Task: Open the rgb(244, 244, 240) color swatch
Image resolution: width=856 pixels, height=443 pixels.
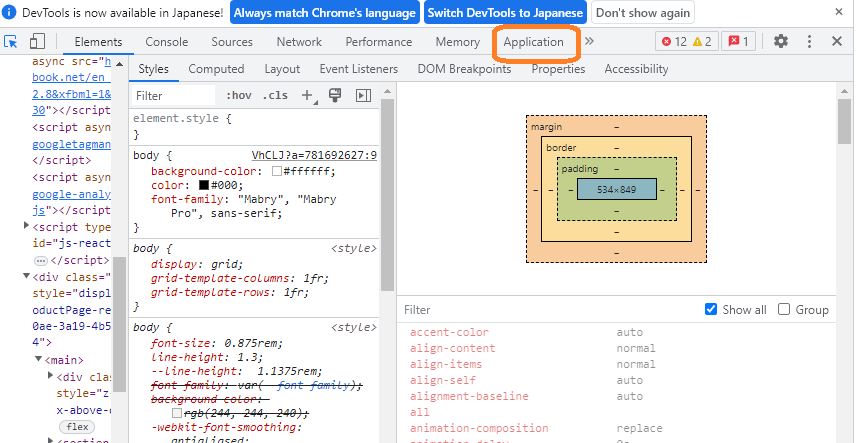Action: coord(177,413)
